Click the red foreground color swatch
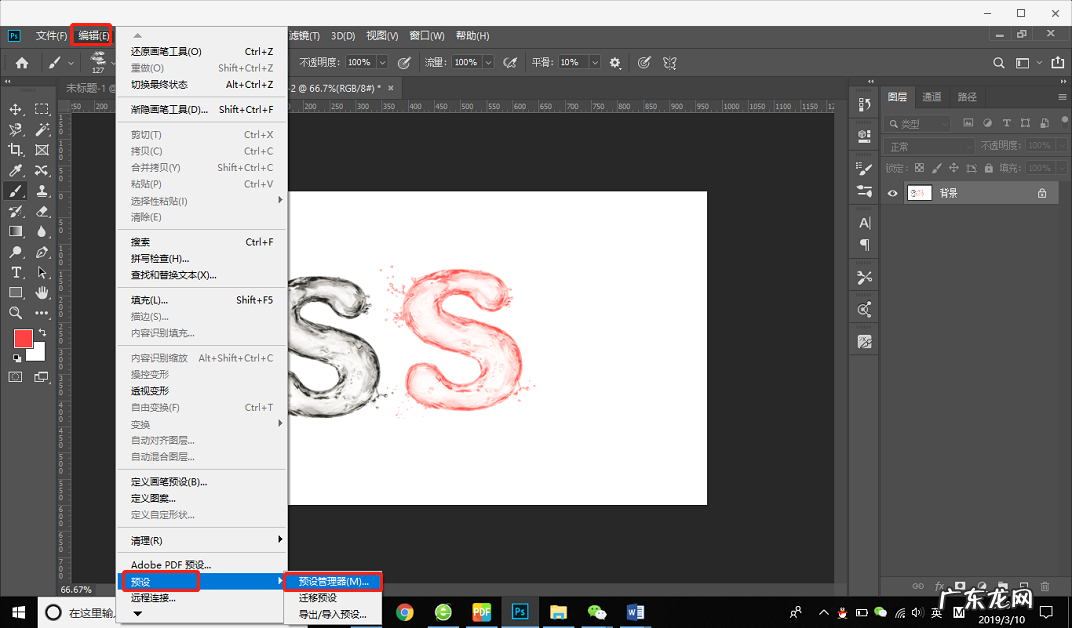 tap(23, 339)
